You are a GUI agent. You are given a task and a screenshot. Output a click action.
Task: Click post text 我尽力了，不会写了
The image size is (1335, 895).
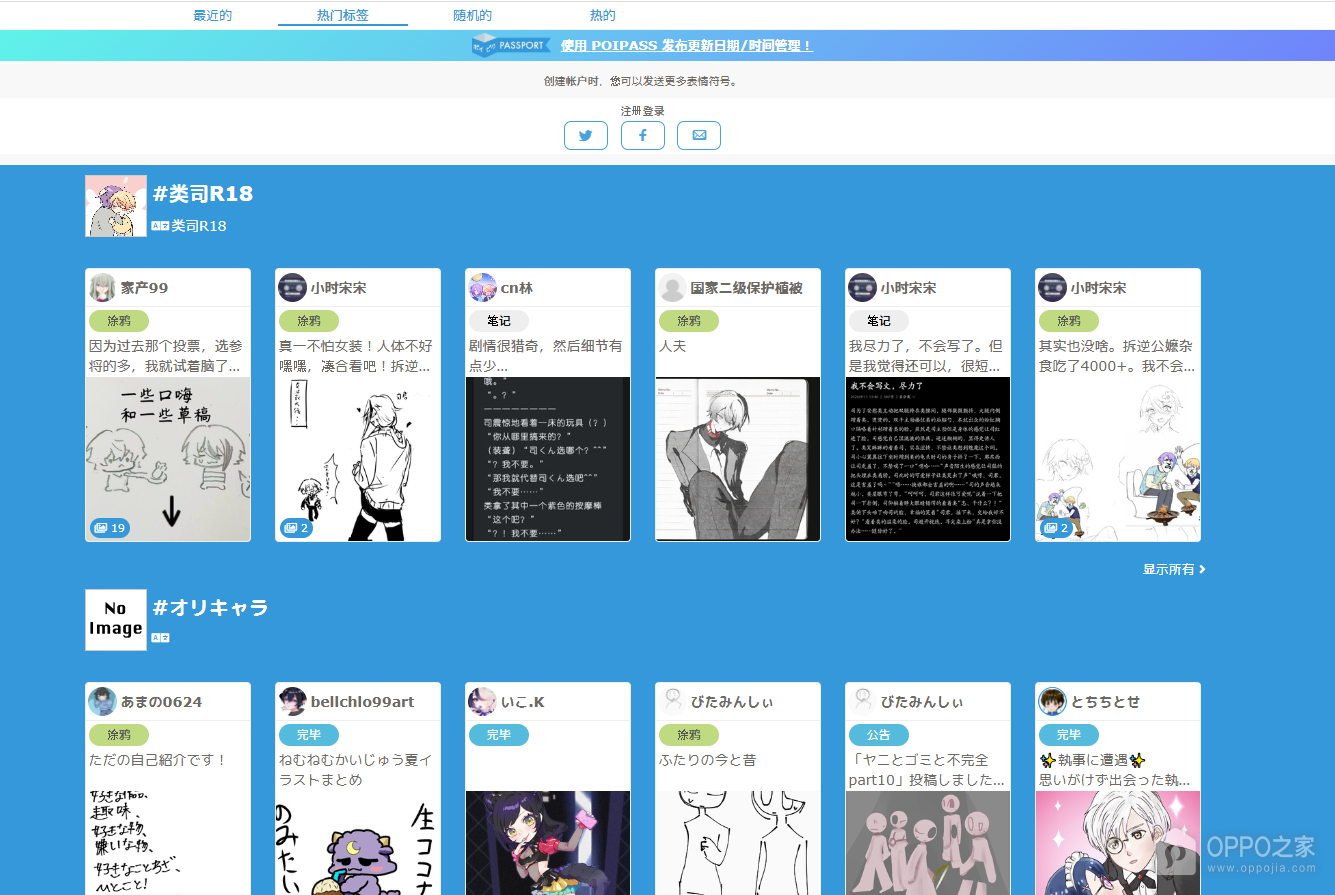pyautogui.click(x=926, y=356)
